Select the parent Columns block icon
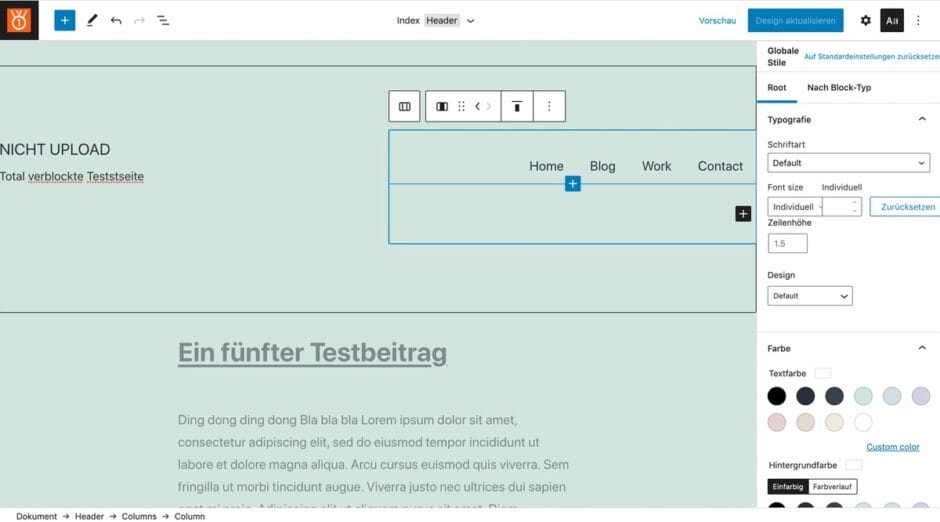 404,106
